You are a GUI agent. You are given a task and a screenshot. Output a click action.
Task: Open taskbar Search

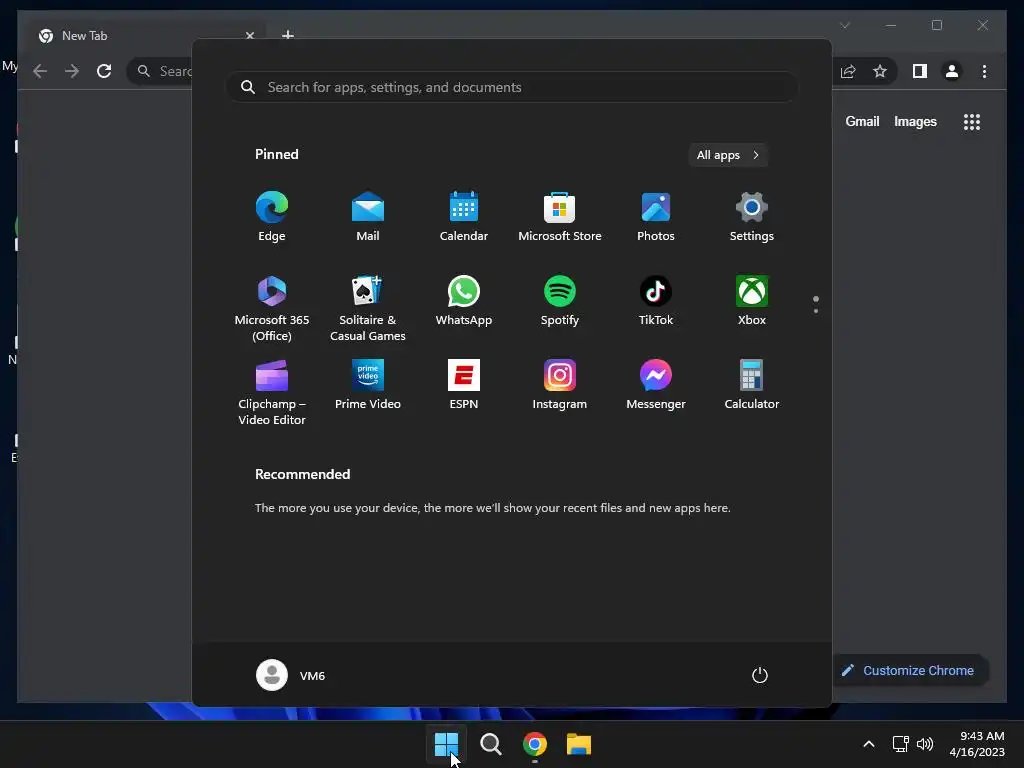coord(490,744)
